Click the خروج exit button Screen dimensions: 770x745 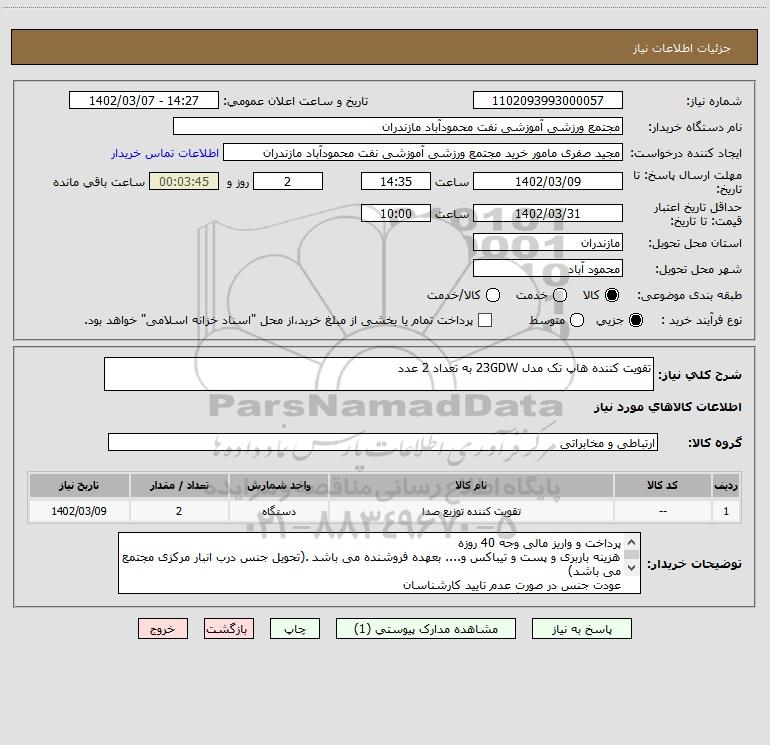163,629
